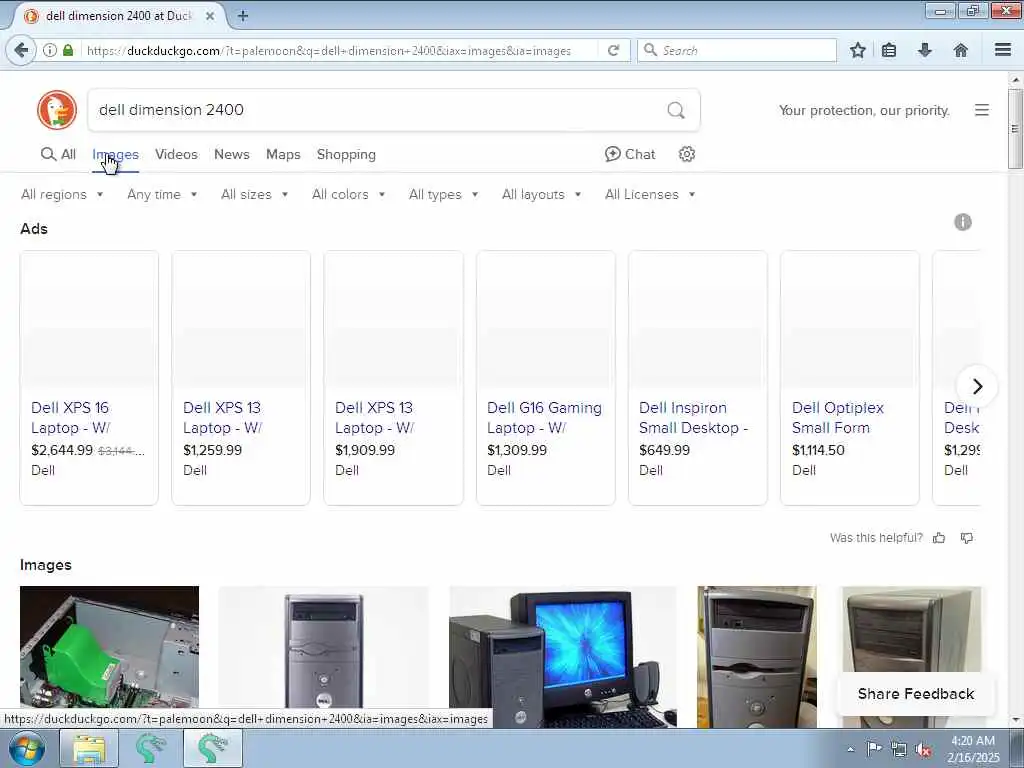Viewport: 1024px width, 768px height.
Task: Give thumbs up for ad helpfulness
Action: [x=939, y=537]
